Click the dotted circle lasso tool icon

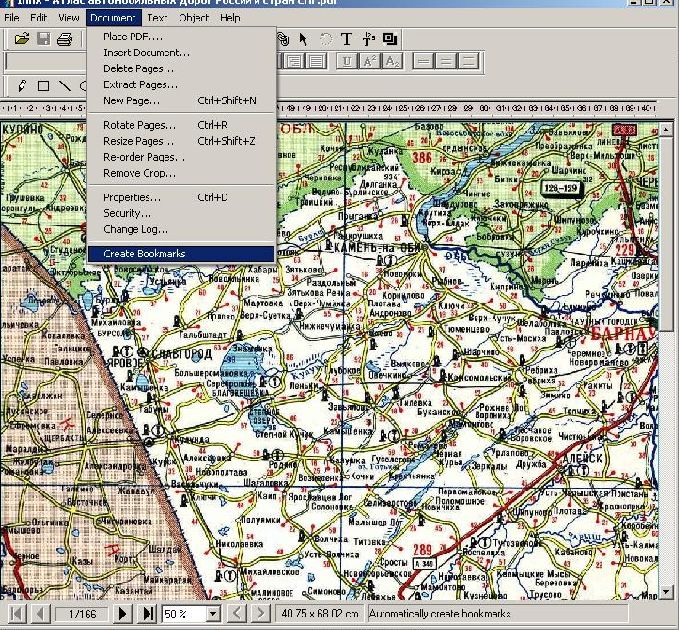pos(326,39)
